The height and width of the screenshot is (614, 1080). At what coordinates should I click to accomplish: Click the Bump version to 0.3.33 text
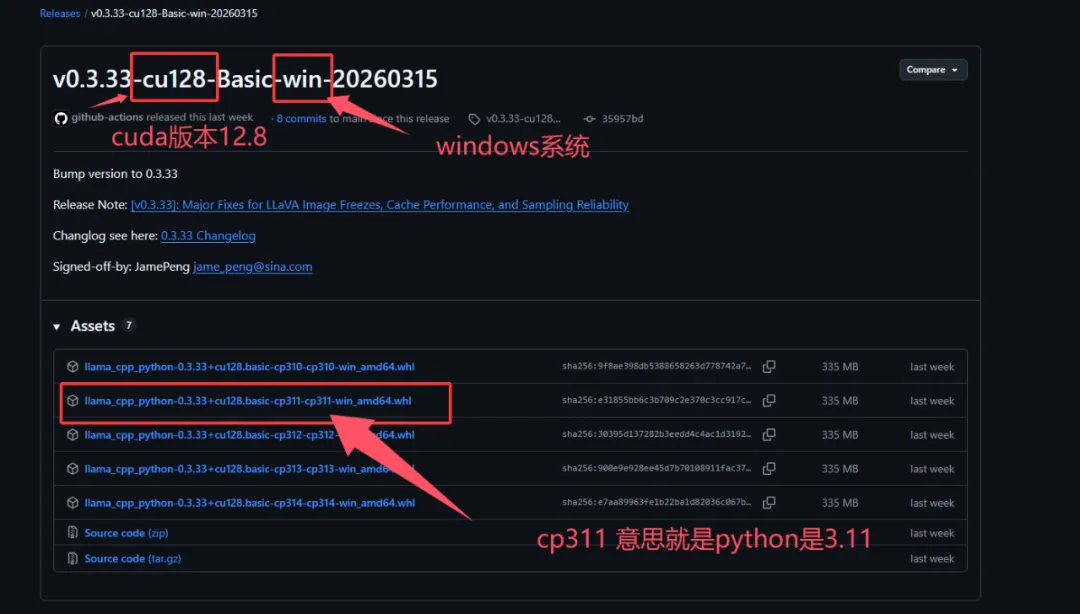[x=115, y=174]
